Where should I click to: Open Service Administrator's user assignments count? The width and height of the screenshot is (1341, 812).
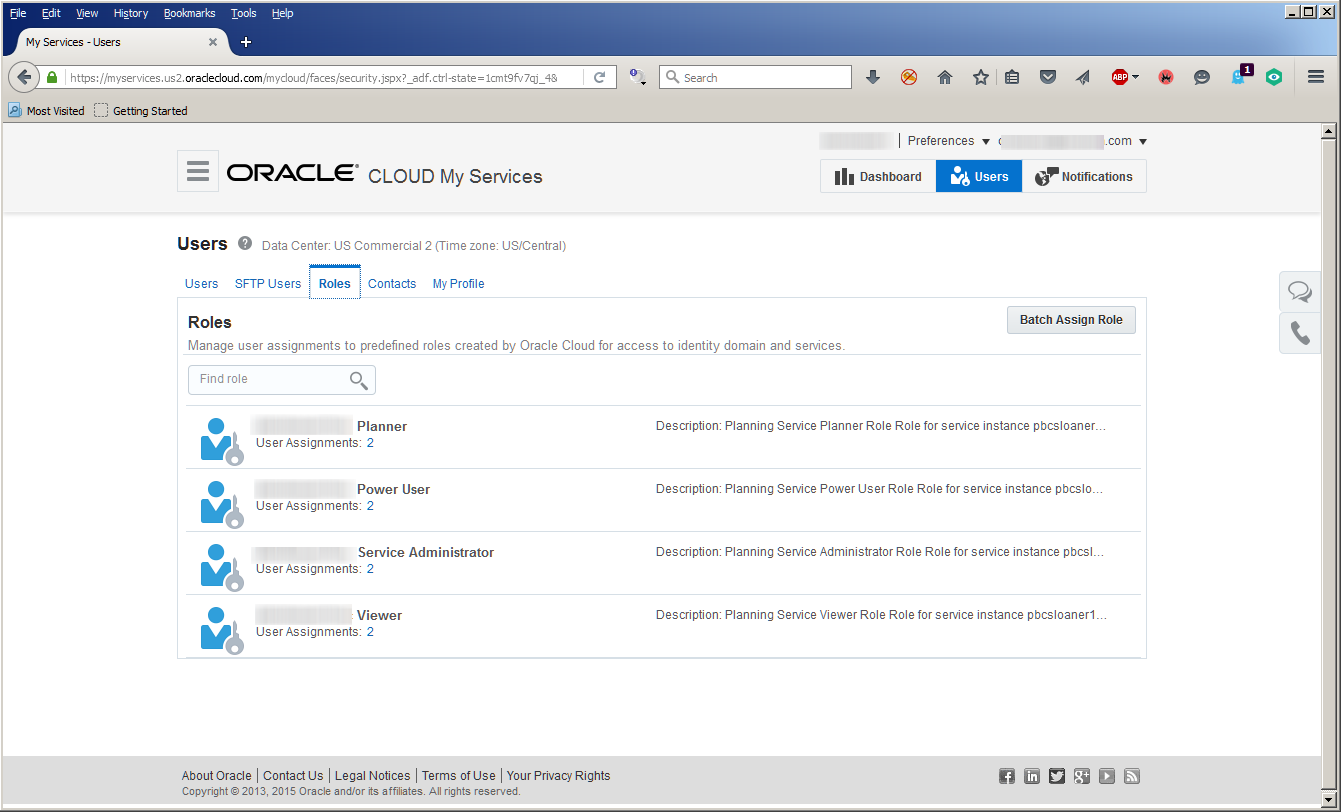(x=370, y=569)
